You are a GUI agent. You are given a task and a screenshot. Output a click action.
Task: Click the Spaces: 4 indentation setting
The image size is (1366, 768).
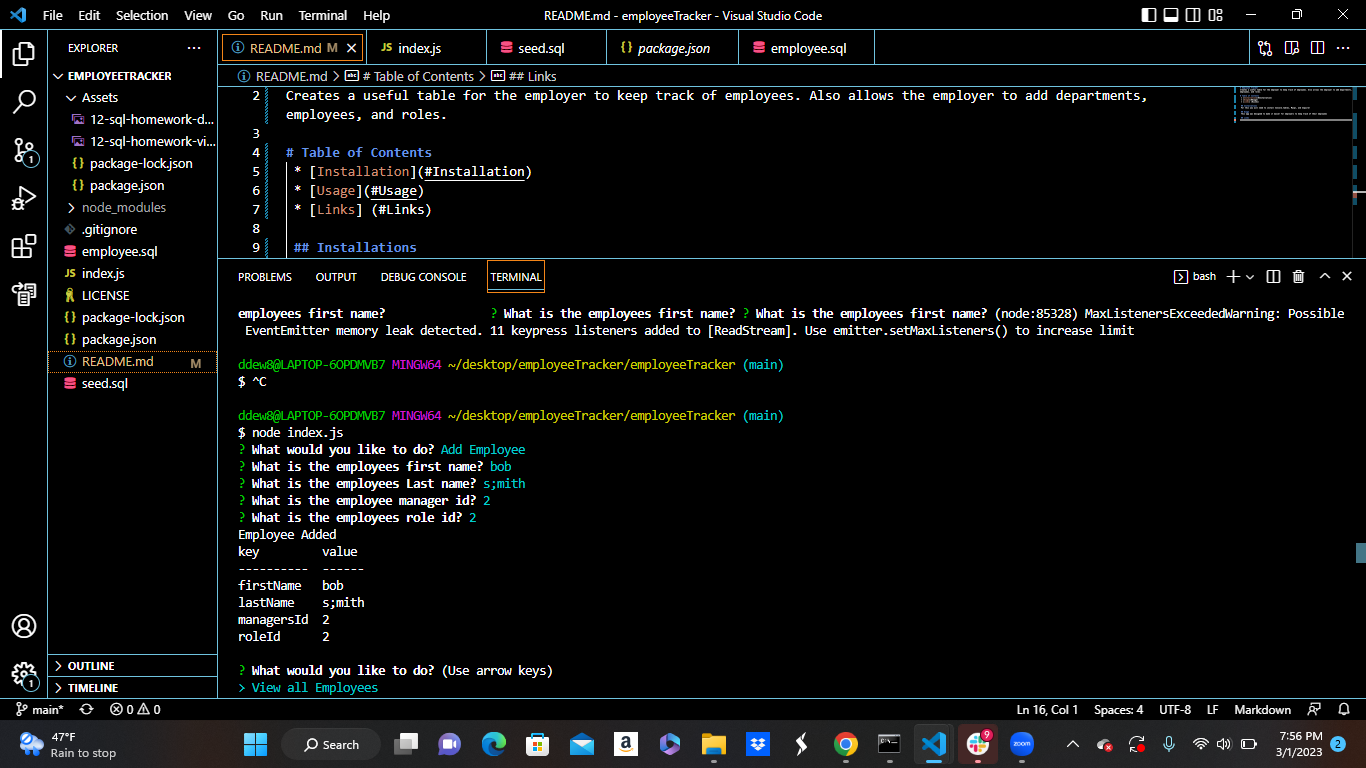pyautogui.click(x=1119, y=709)
